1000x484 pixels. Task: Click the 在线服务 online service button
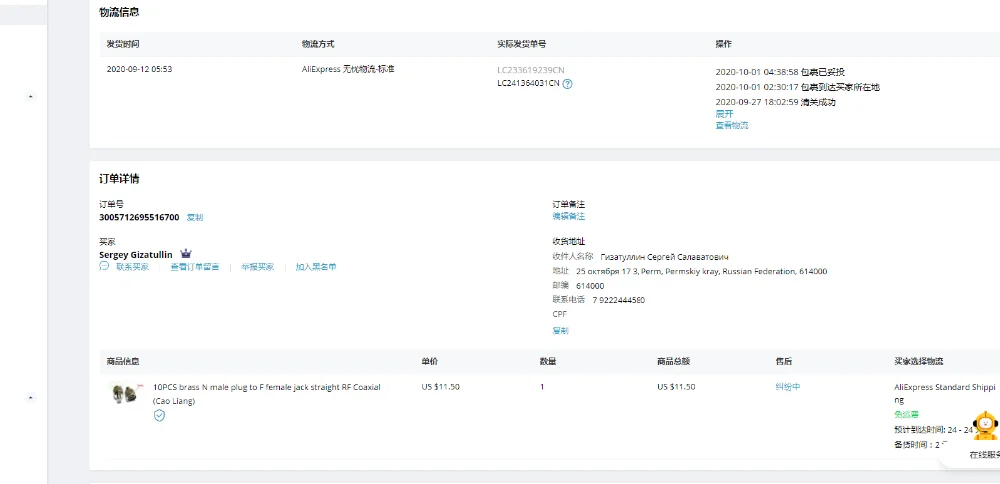pos(984,455)
